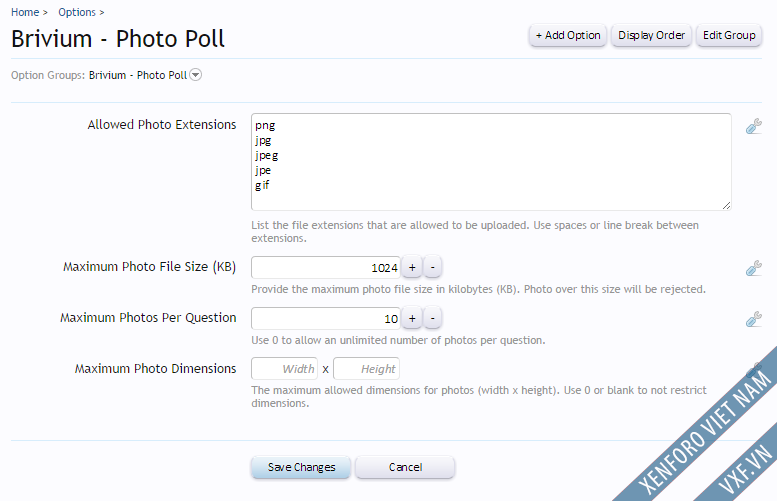Increase Maximum Photo File Size with plus
777x501 pixels.
[412, 268]
